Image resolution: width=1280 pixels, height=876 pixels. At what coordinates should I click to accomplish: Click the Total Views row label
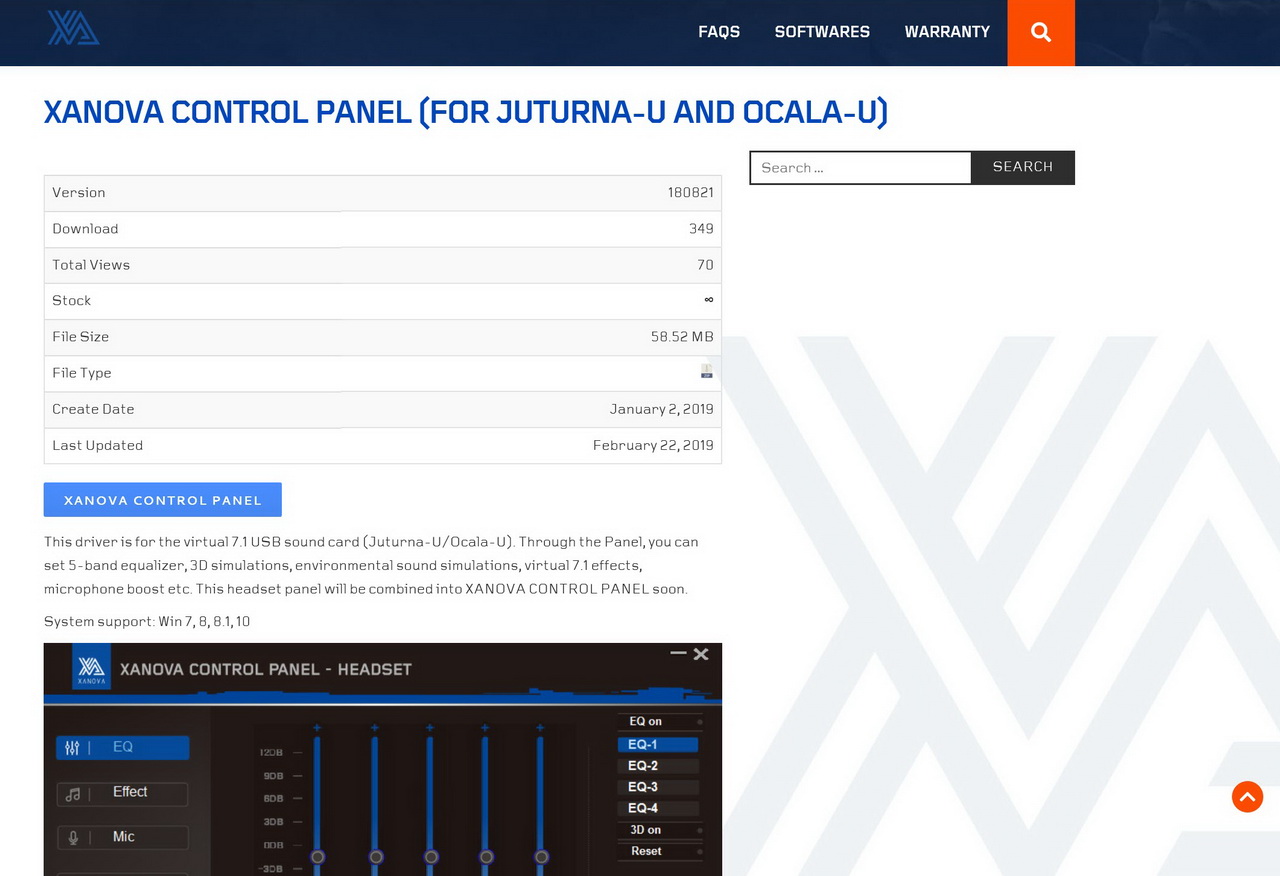(x=91, y=264)
